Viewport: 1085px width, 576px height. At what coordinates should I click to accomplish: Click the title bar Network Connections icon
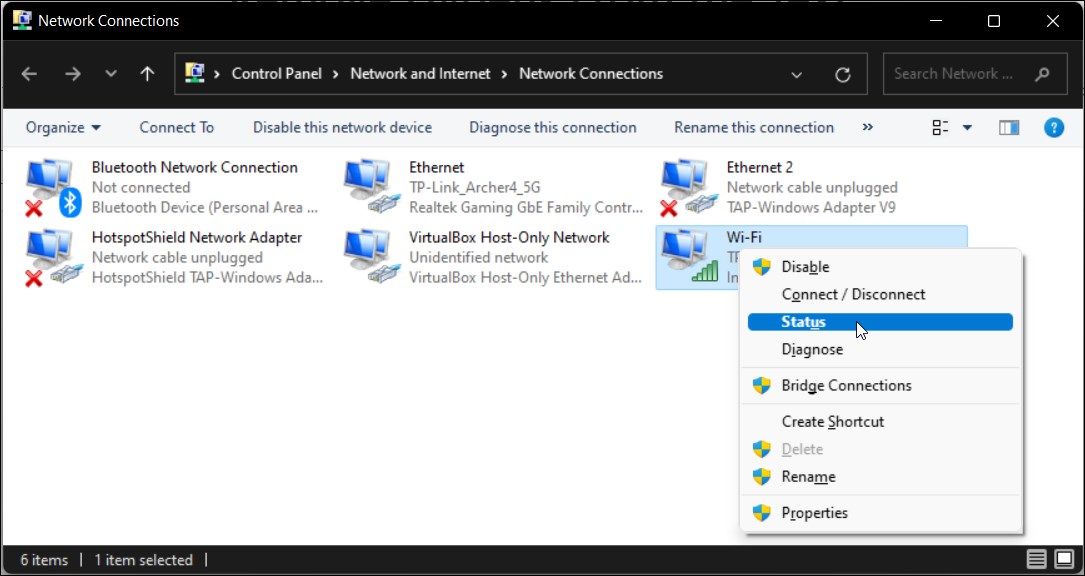21,20
